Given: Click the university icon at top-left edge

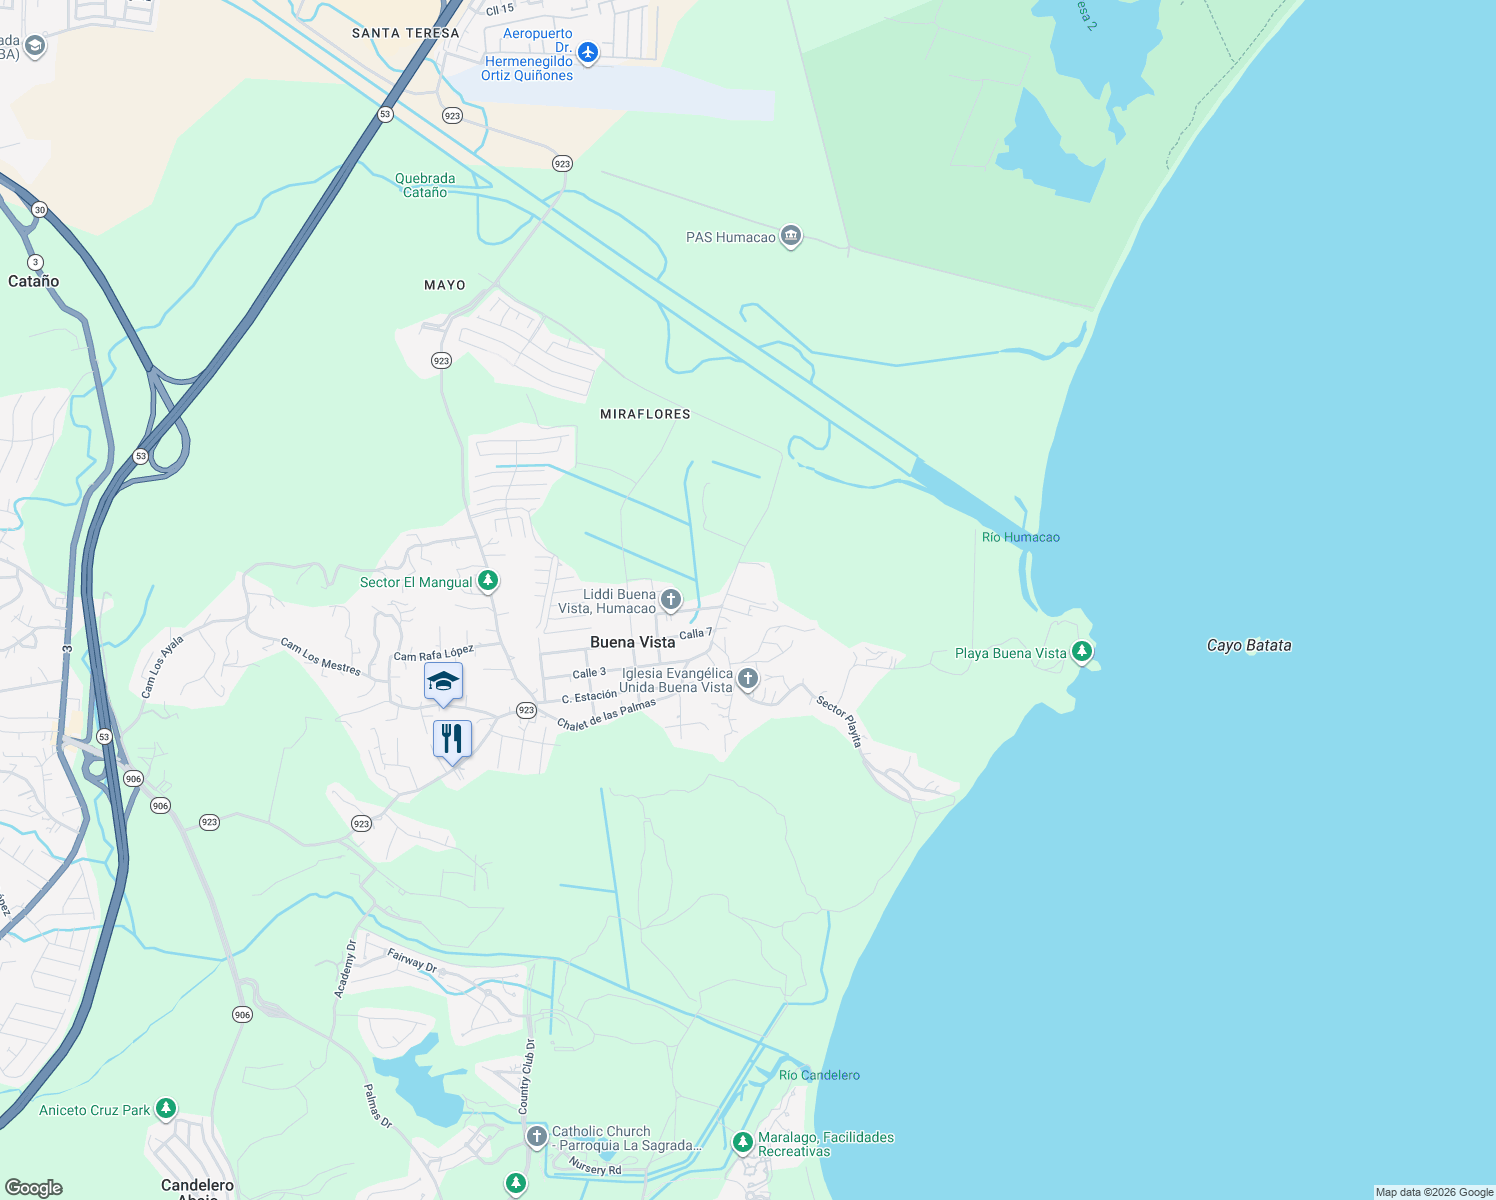Looking at the screenshot, I should pos(35,46).
